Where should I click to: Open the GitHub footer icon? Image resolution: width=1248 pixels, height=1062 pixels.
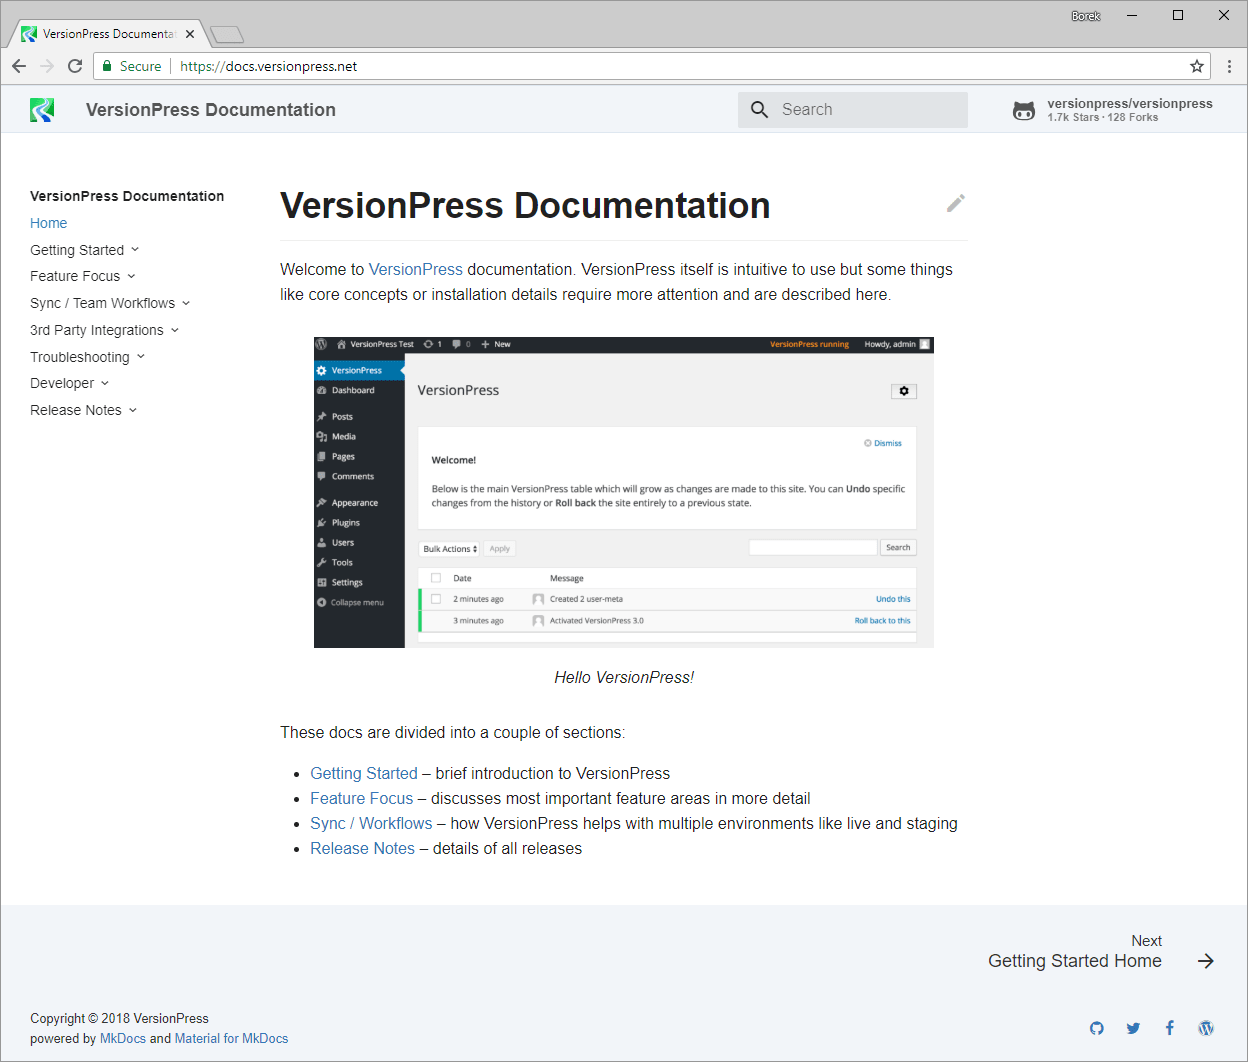[1097, 1028]
